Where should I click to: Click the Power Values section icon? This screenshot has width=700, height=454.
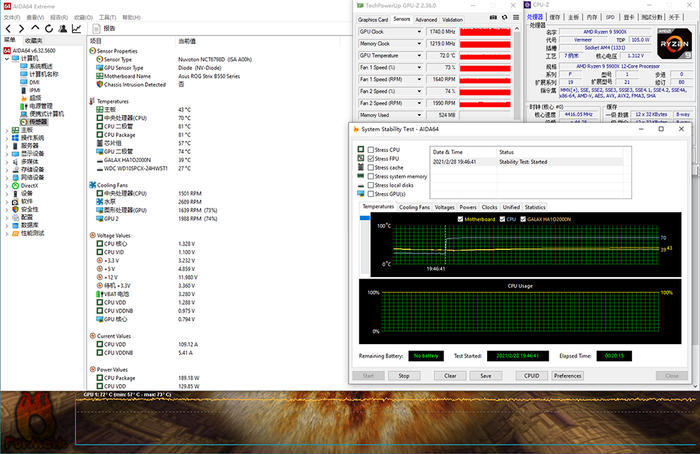(92, 369)
